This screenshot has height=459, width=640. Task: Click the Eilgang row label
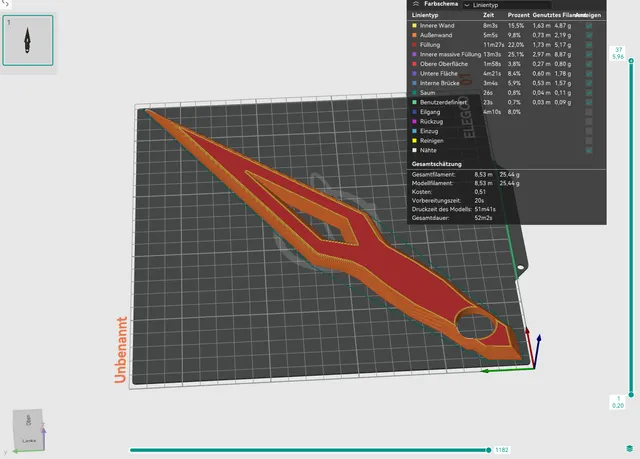pos(430,112)
